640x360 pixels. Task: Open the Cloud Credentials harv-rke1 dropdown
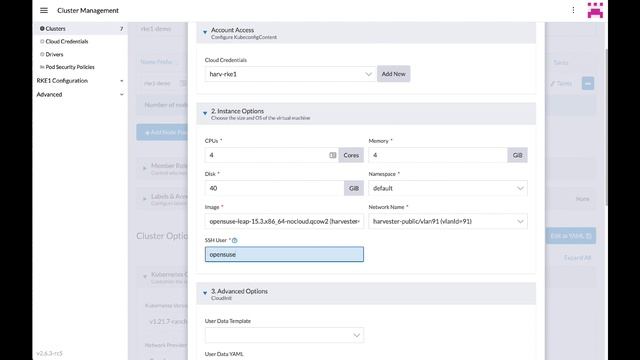pyautogui.click(x=291, y=74)
